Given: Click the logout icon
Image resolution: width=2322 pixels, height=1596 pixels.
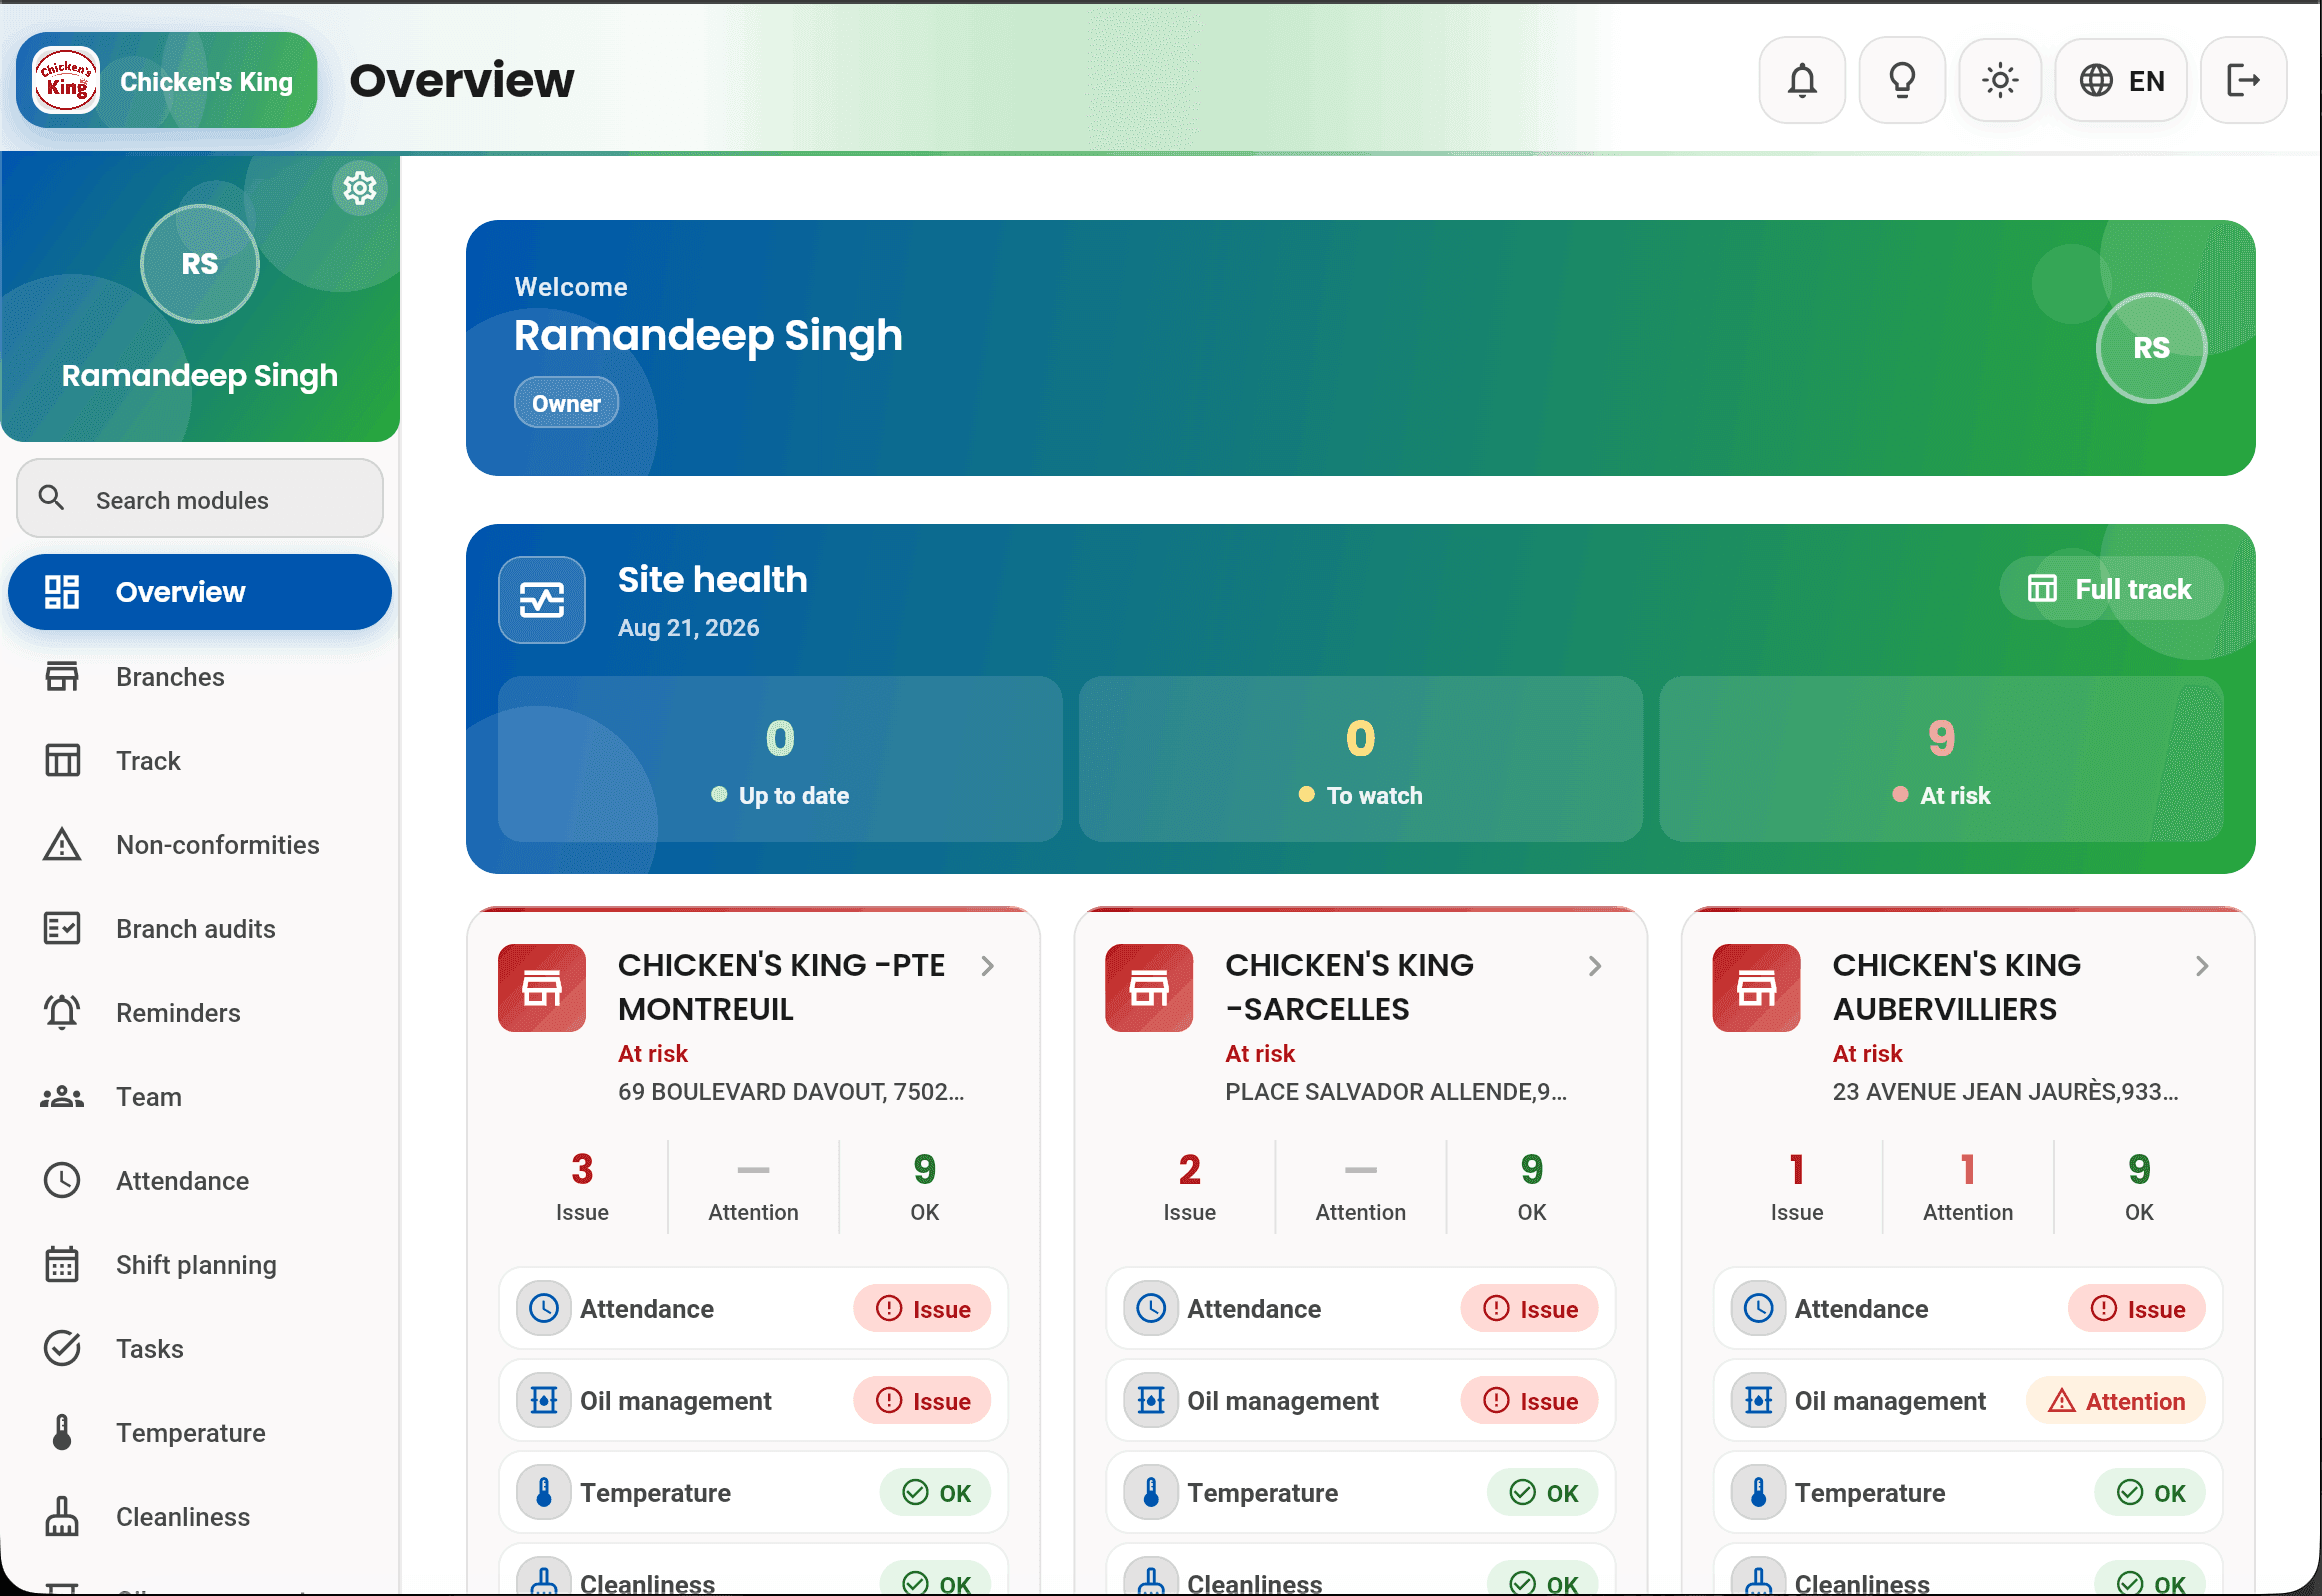Looking at the screenshot, I should (2244, 80).
